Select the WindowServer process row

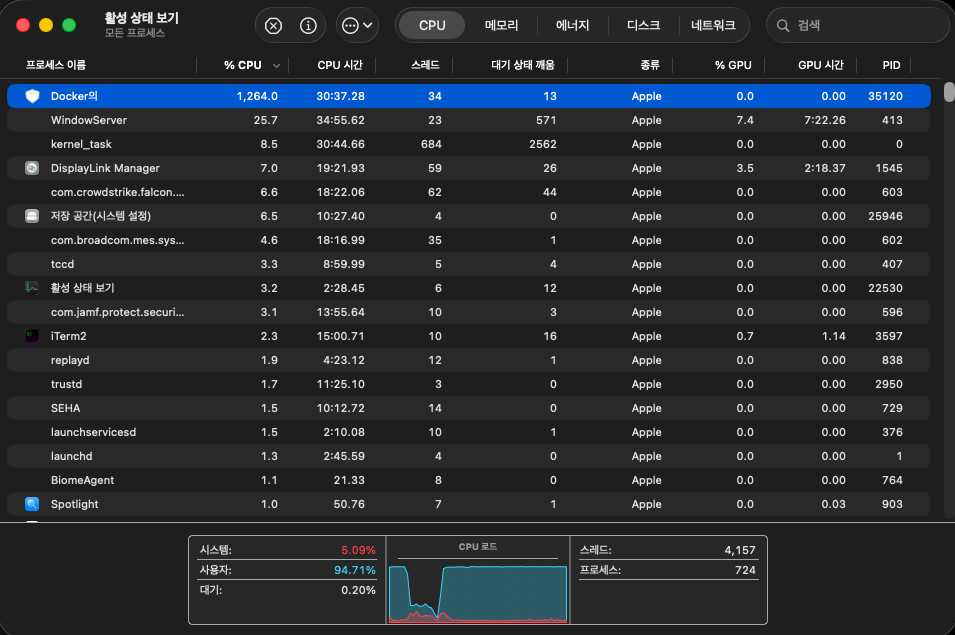click(468, 120)
